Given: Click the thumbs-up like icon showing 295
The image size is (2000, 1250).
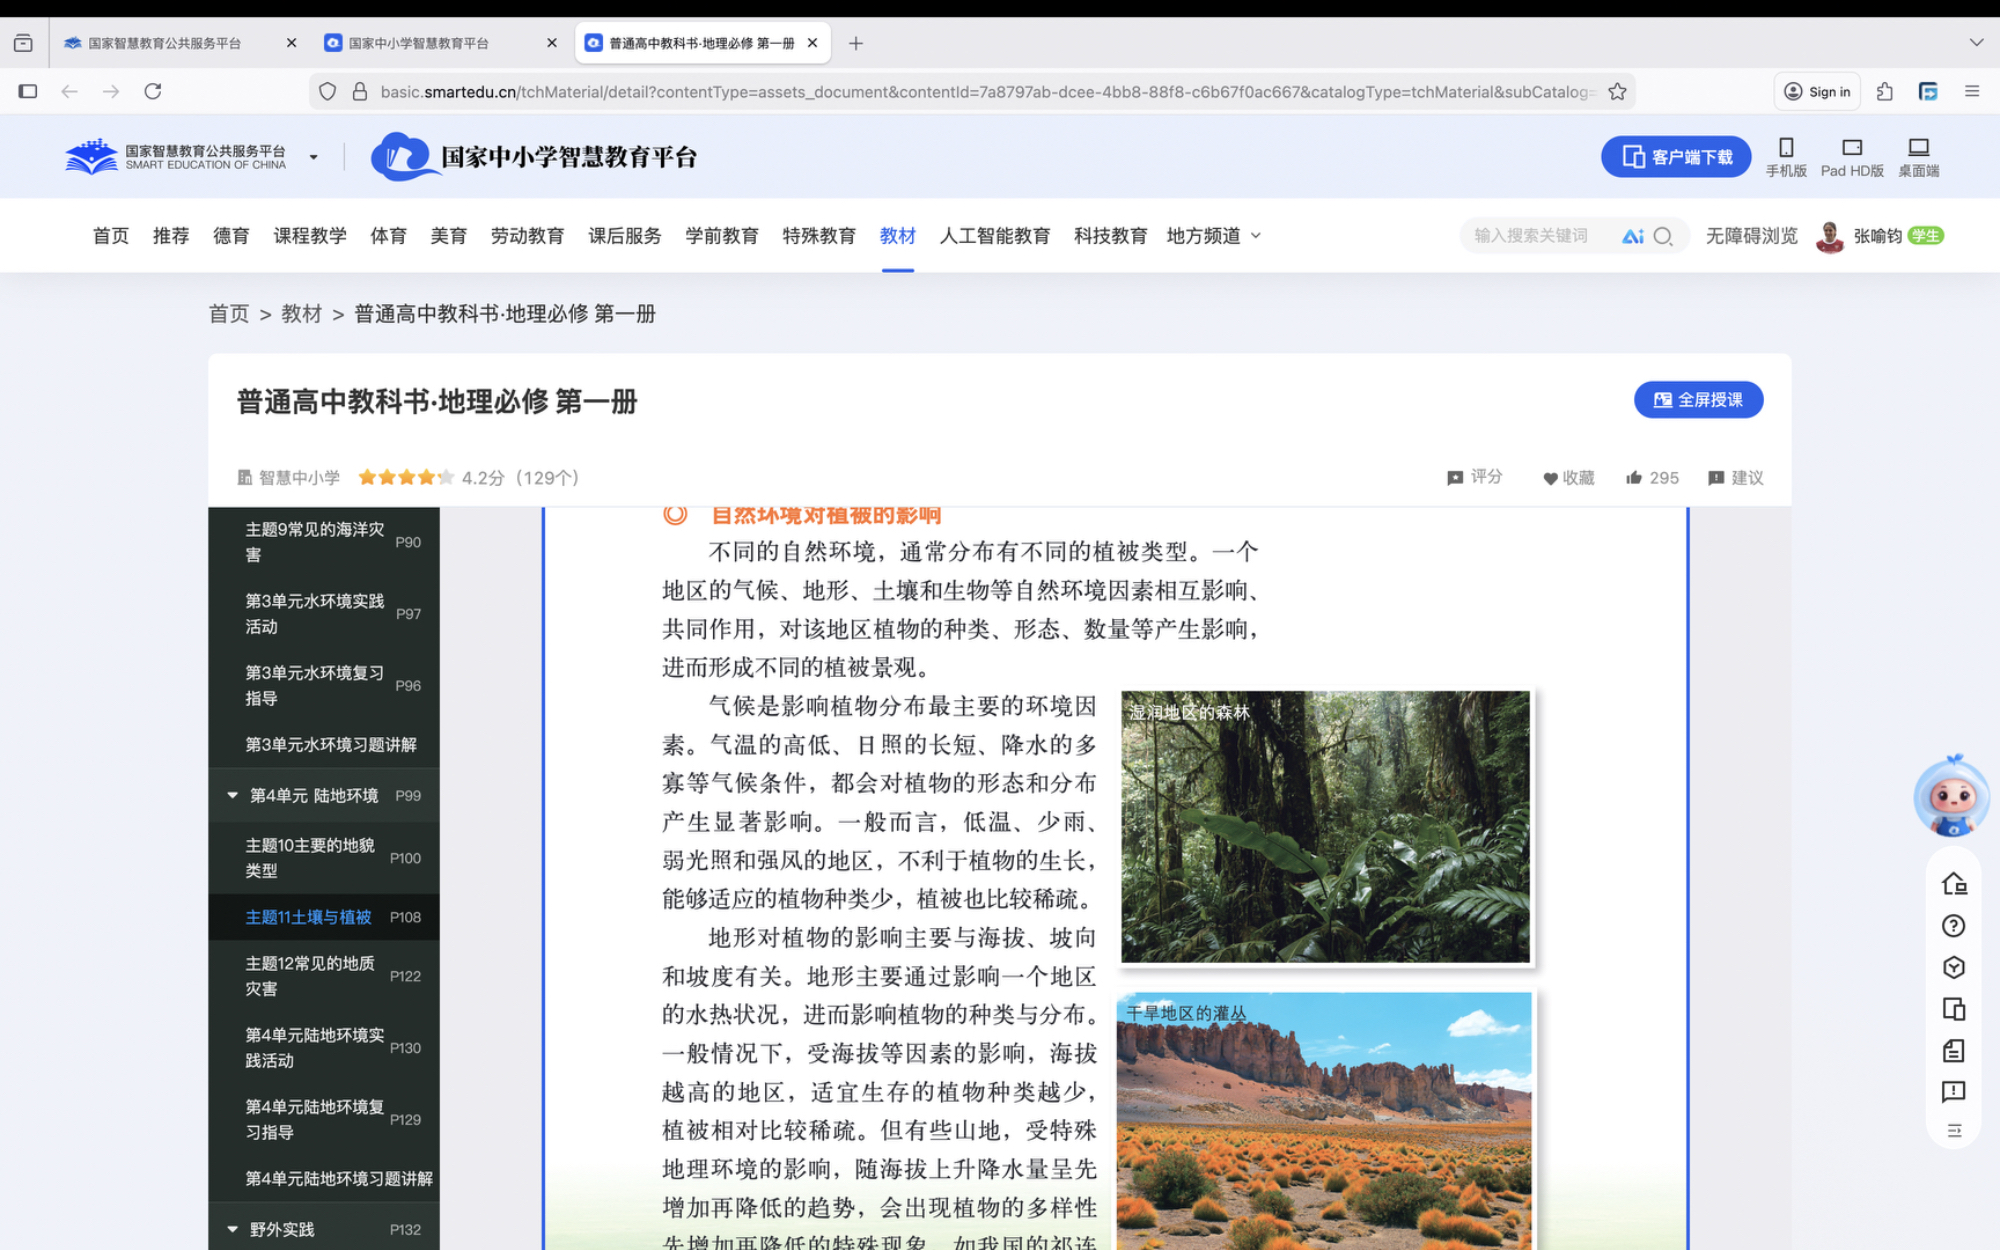Looking at the screenshot, I should [x=1634, y=478].
